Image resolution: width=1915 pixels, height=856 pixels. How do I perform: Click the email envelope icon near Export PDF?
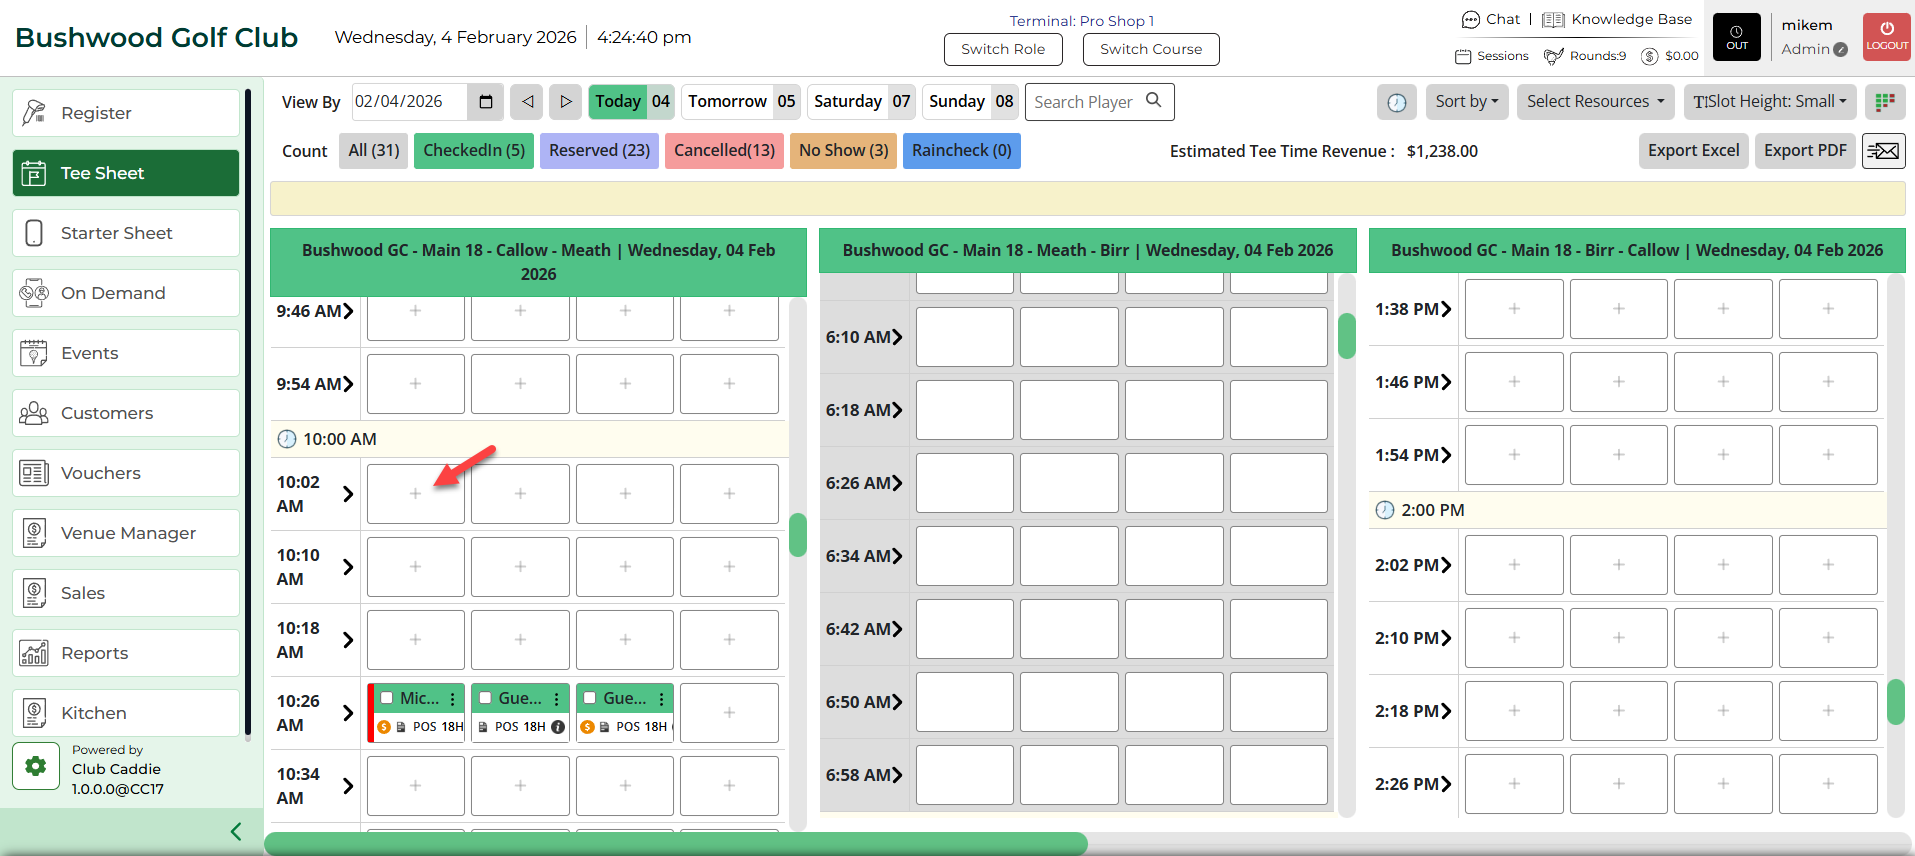1883,151
